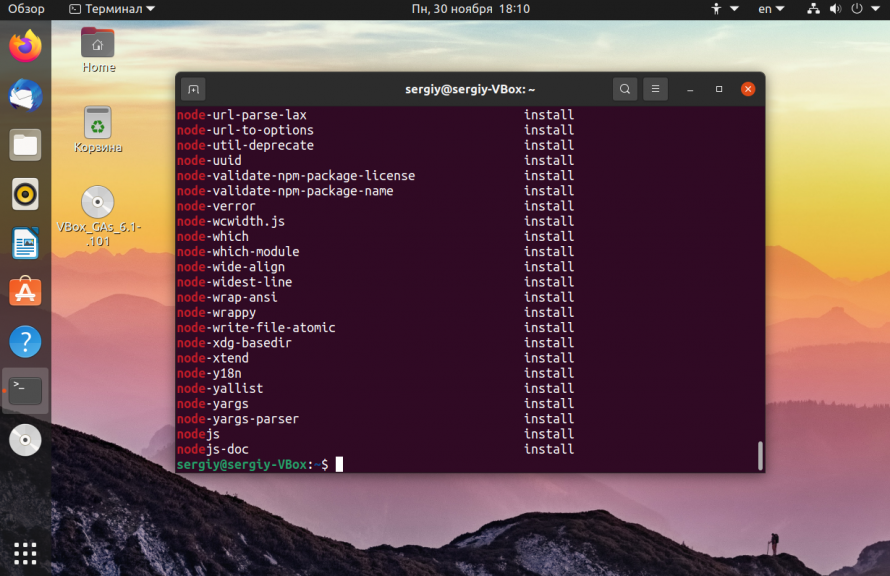Expand the system menu arrow at top right

point(876,9)
